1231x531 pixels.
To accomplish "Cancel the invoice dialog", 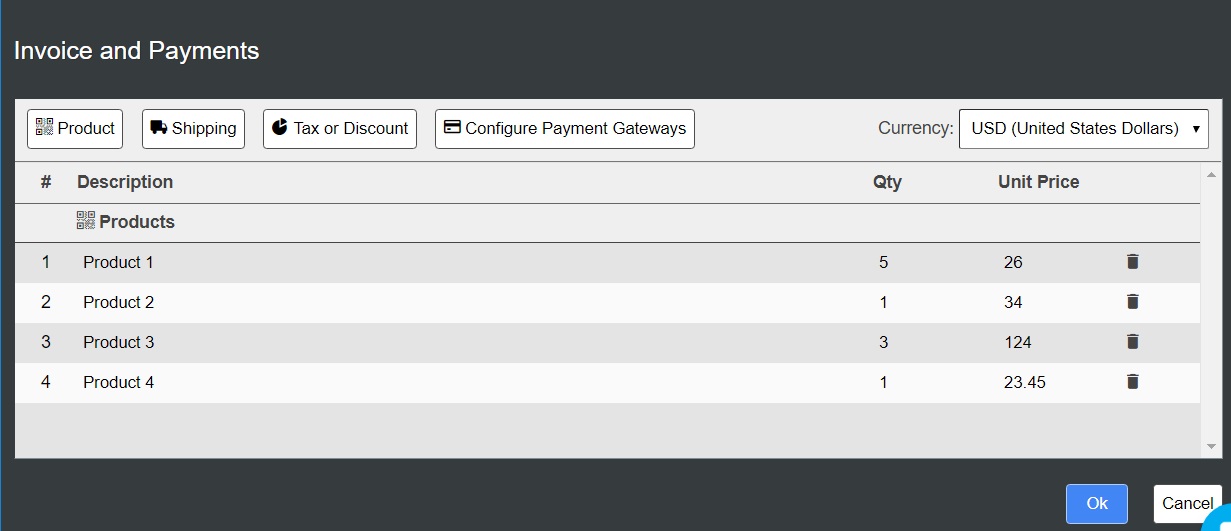I will [x=1188, y=504].
